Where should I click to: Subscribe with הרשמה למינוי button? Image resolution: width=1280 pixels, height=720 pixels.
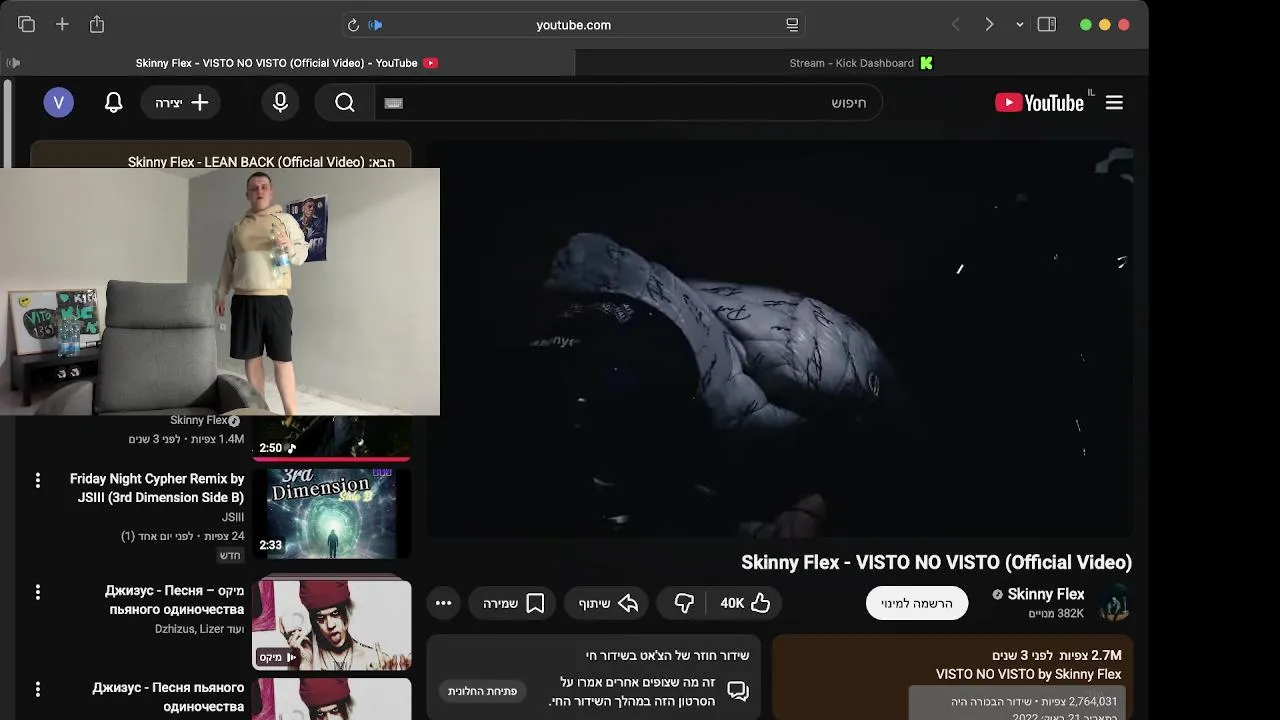coord(917,603)
